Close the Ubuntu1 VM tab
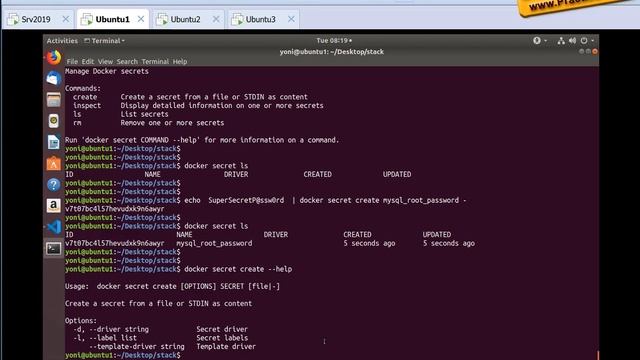640x360 pixels. 141,19
